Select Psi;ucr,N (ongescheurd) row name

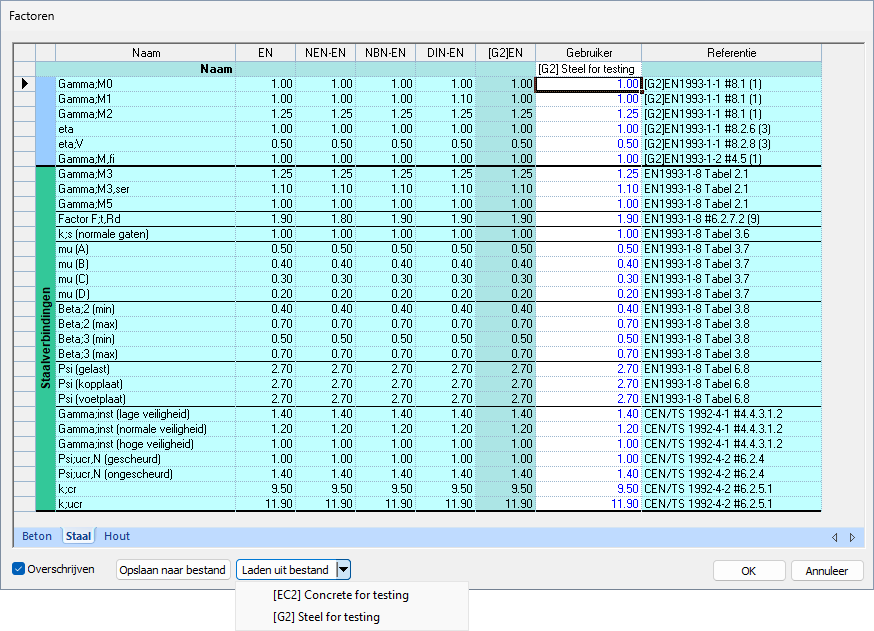115,474
